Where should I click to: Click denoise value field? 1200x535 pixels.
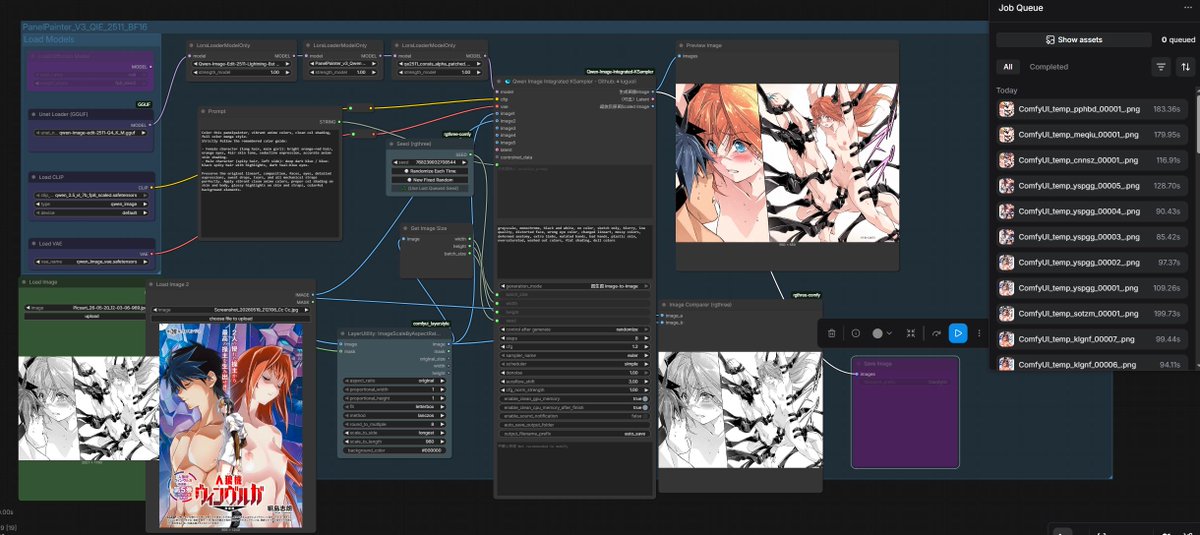tap(575, 372)
